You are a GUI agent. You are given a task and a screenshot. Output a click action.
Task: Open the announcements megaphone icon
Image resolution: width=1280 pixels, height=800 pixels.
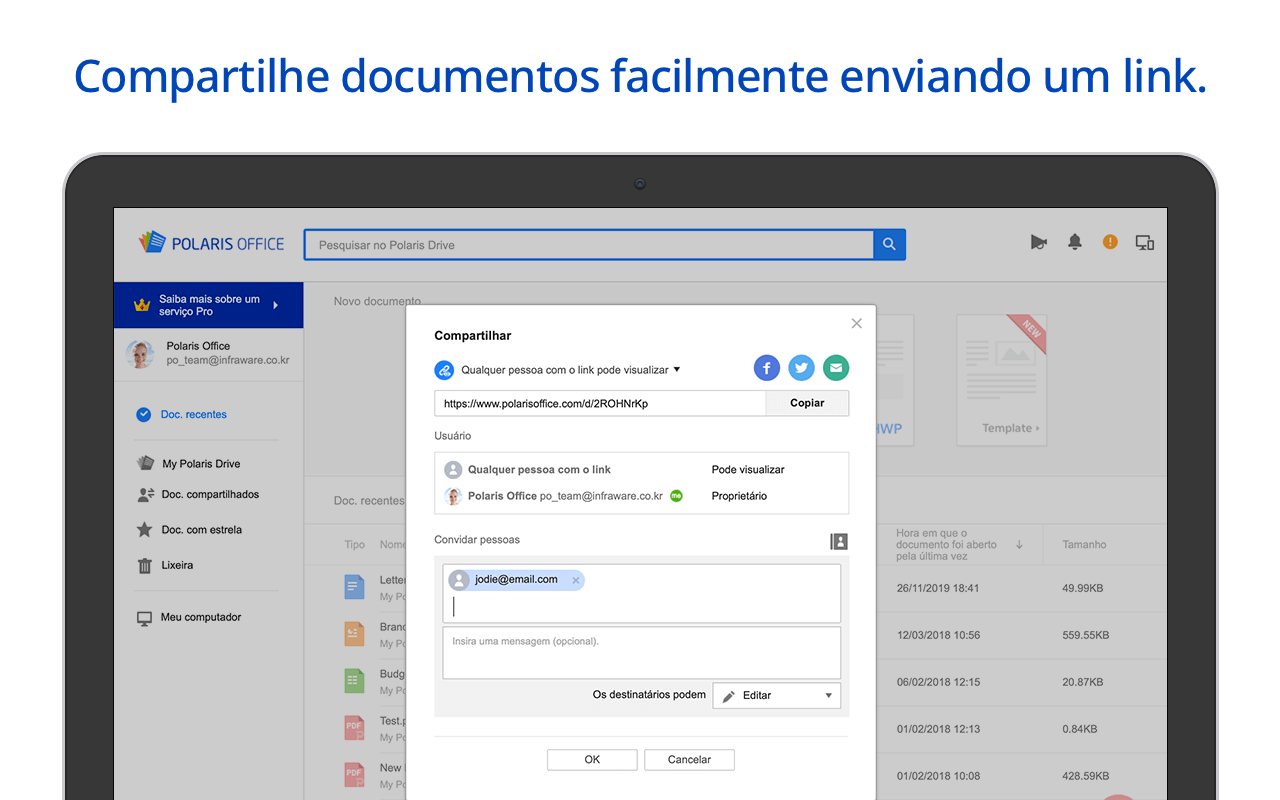1039,242
